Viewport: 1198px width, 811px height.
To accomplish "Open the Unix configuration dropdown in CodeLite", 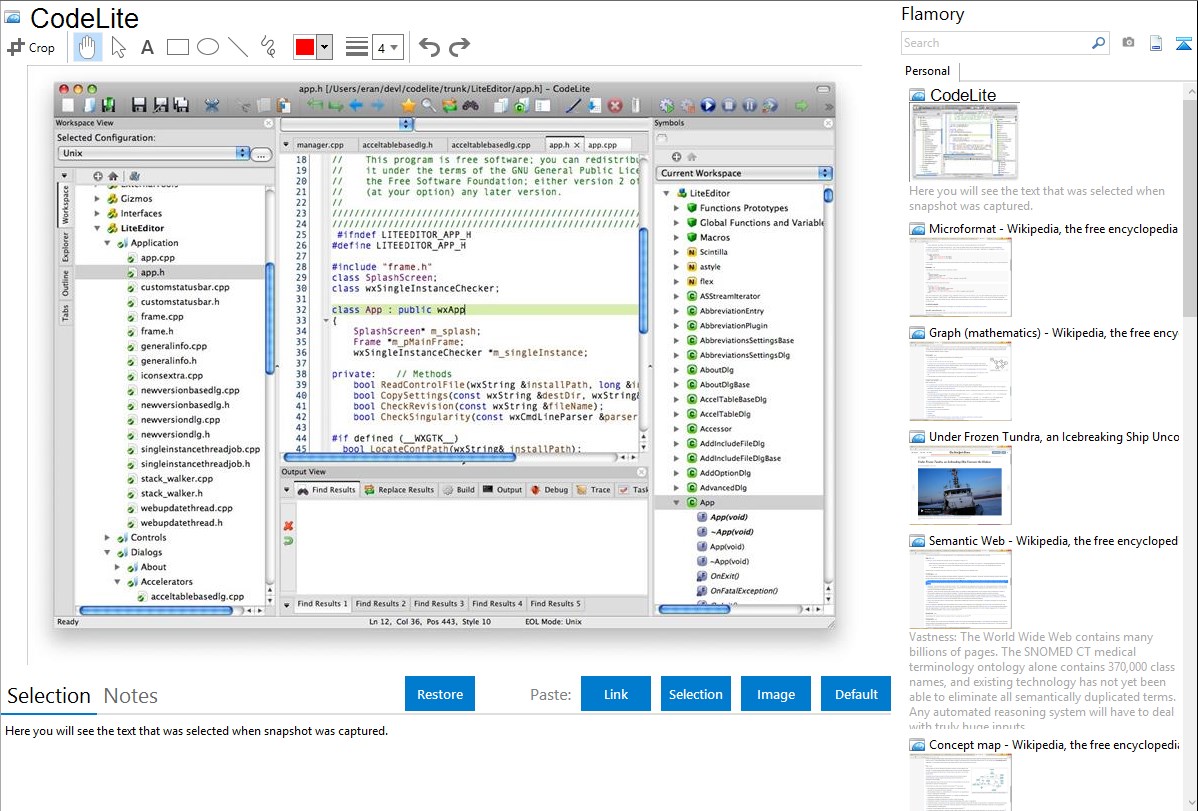I will [x=154, y=153].
